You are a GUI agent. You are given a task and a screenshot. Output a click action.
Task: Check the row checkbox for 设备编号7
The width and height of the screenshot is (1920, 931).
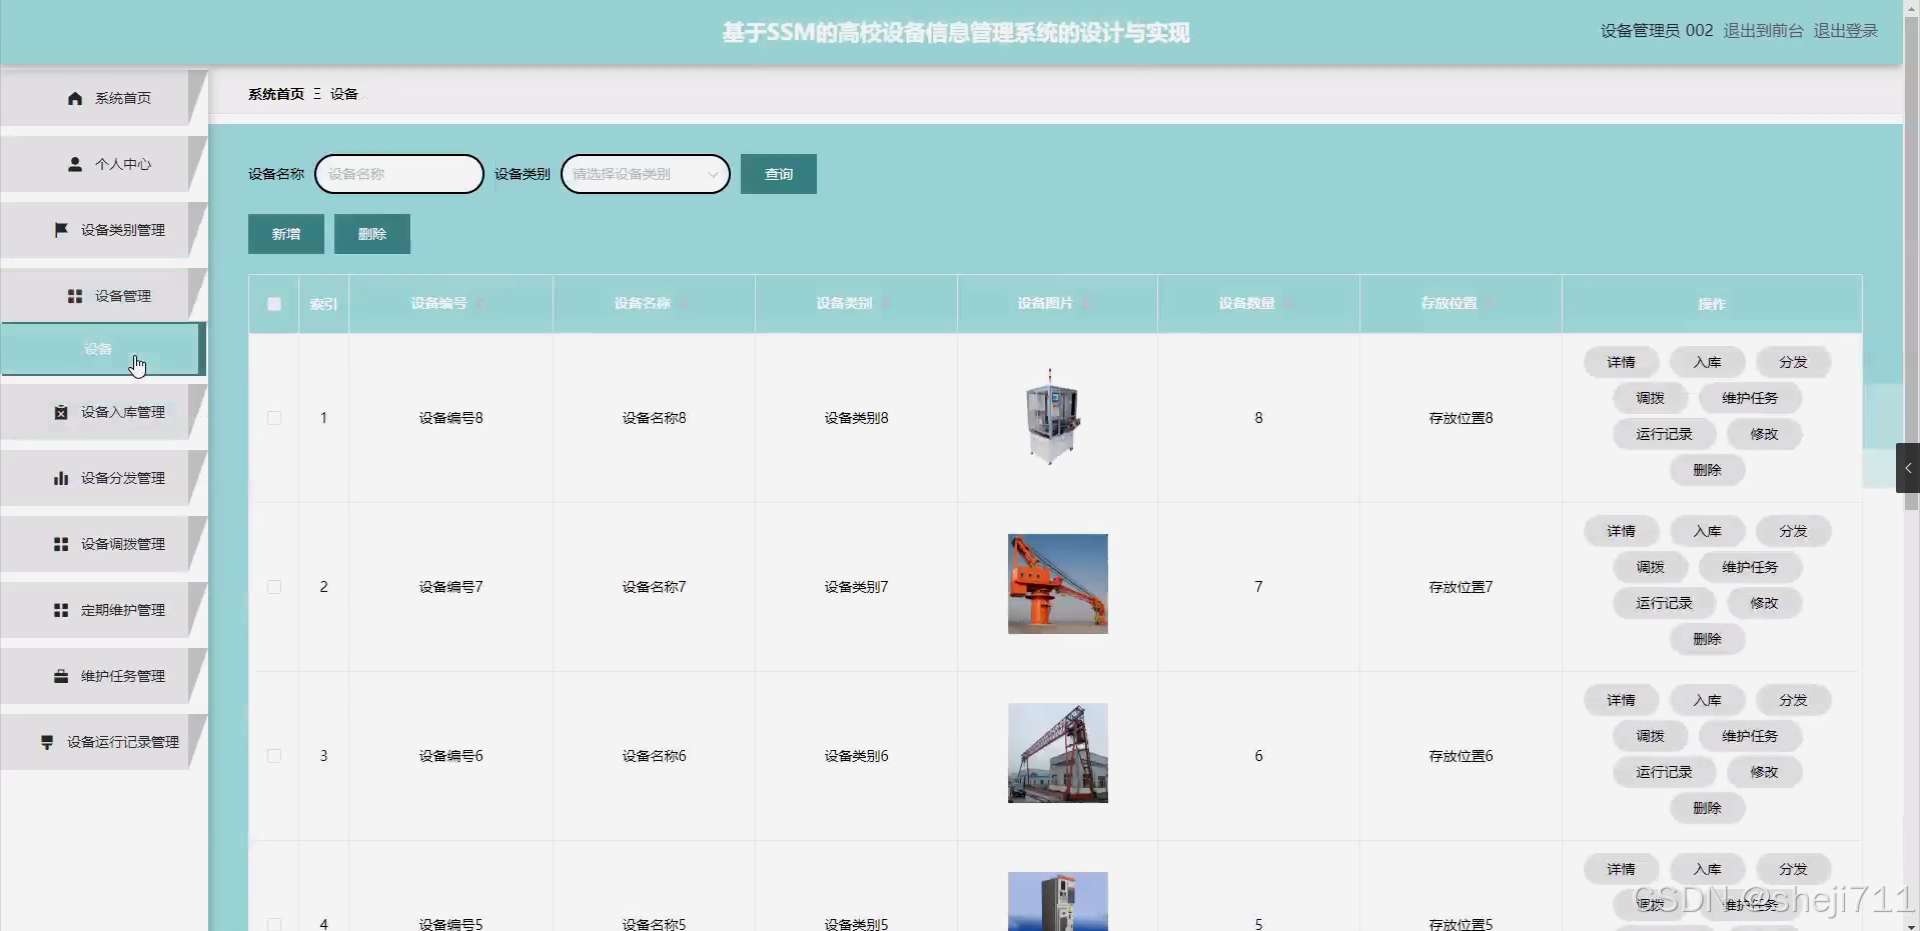click(x=274, y=587)
